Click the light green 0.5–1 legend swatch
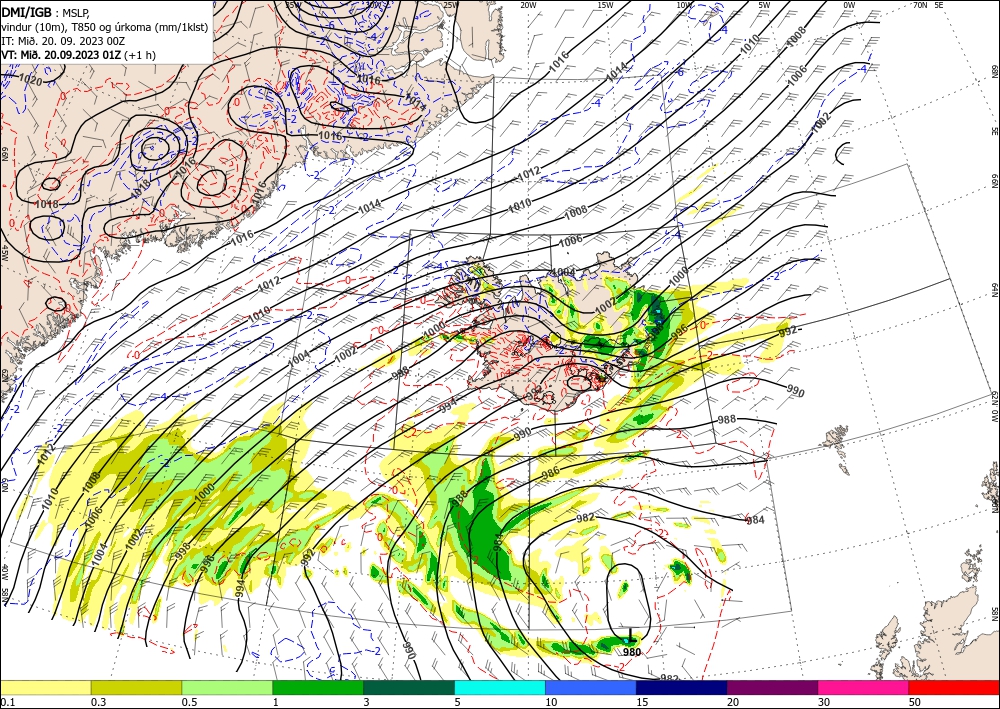 [x=227, y=687]
